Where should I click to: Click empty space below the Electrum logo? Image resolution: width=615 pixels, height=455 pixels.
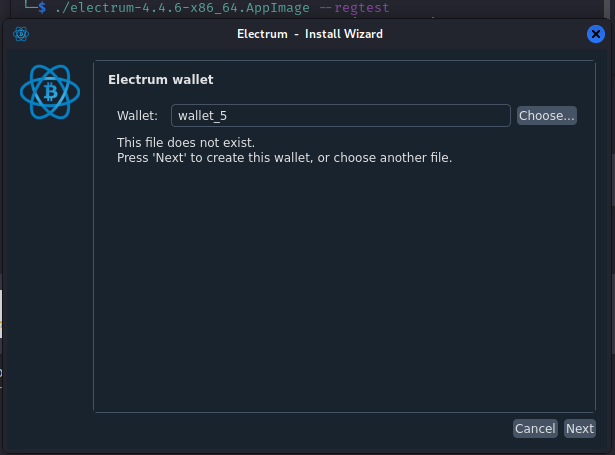click(x=48, y=280)
